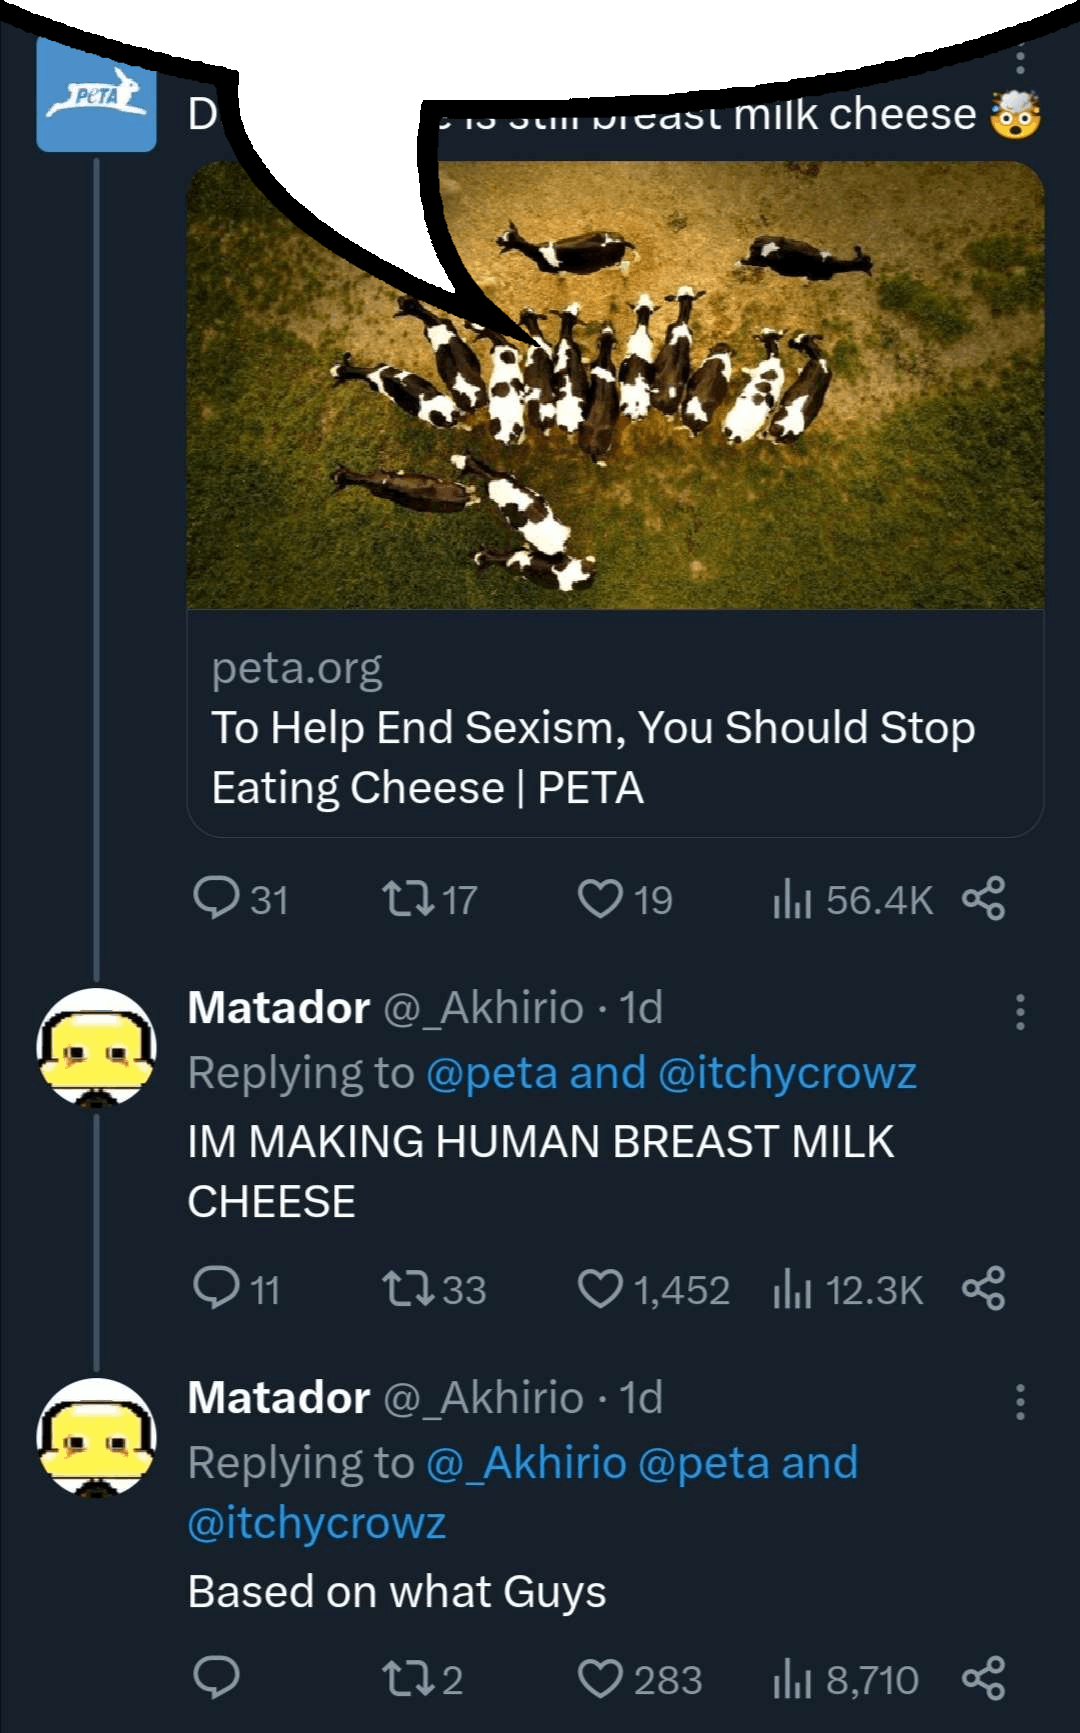Retweet the PETA cheese tweet
This screenshot has height=1733, width=1080.
408,898
